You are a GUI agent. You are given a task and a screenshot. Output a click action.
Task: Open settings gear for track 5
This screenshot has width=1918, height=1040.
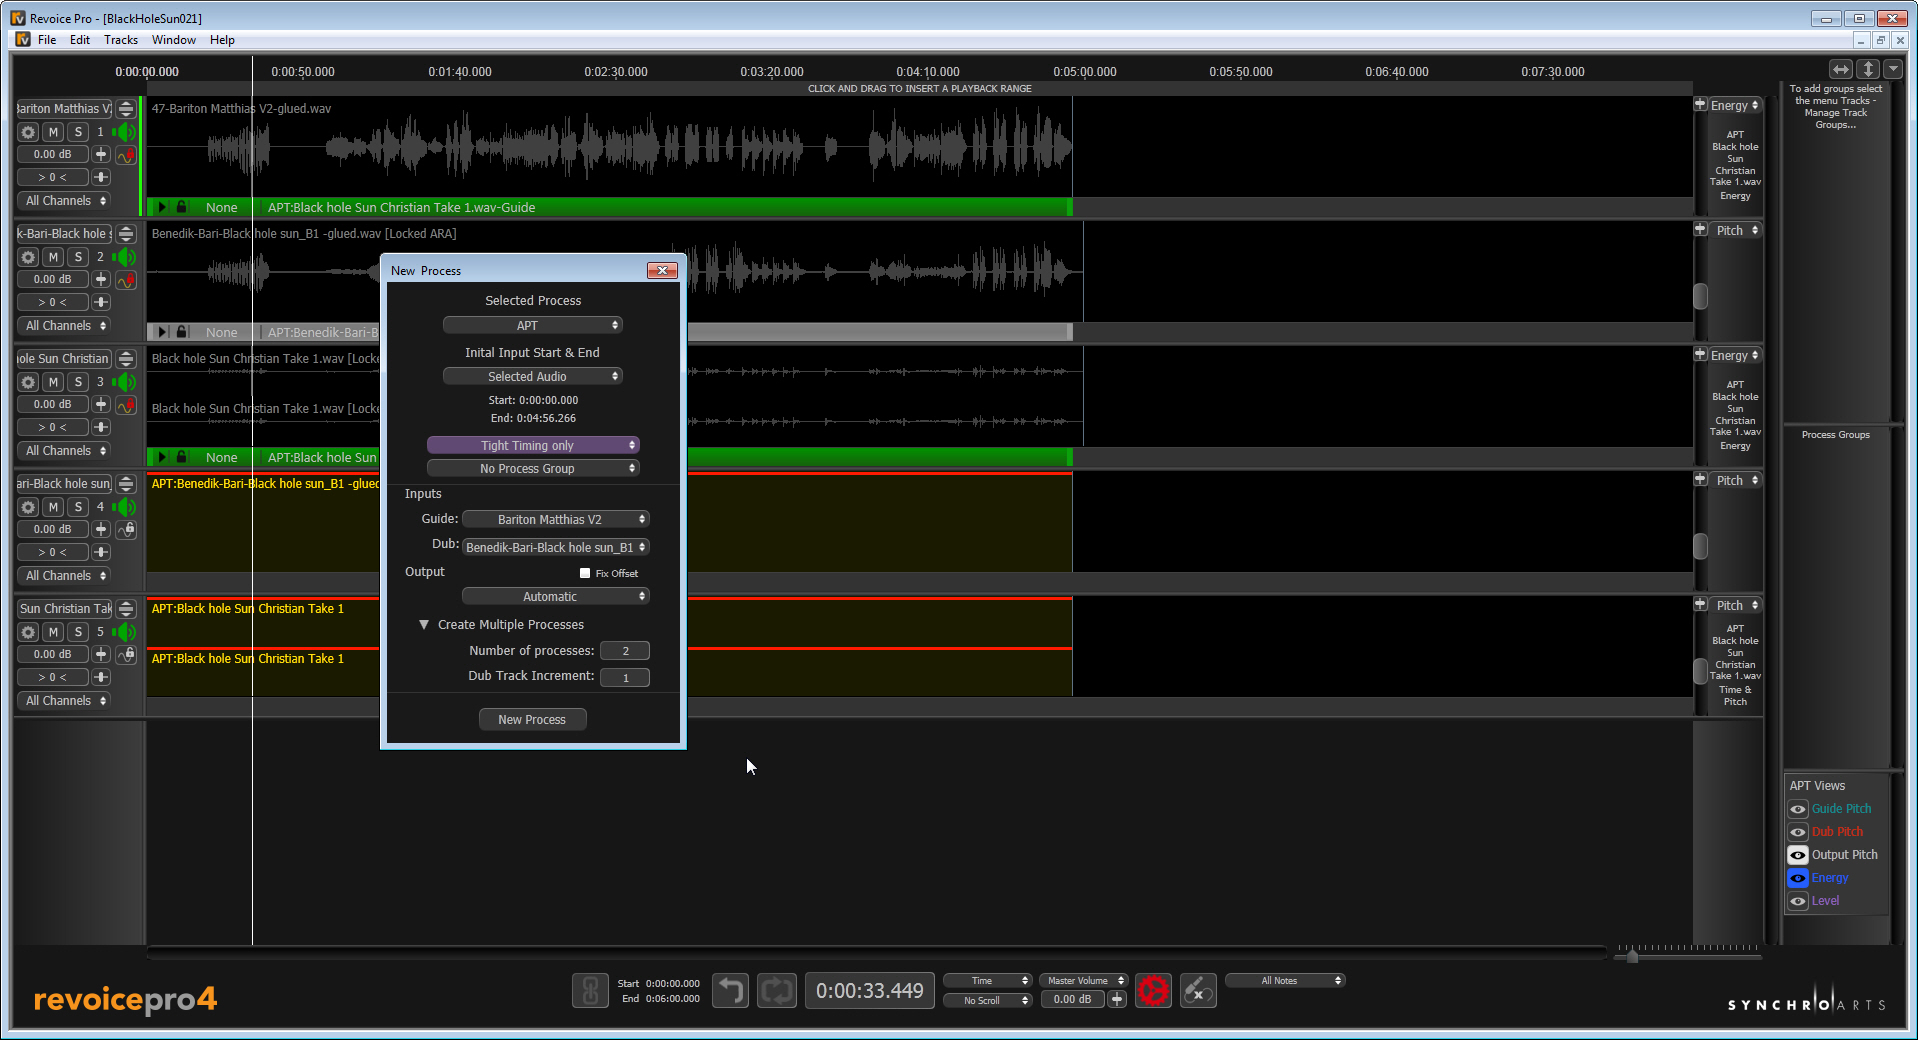28,632
